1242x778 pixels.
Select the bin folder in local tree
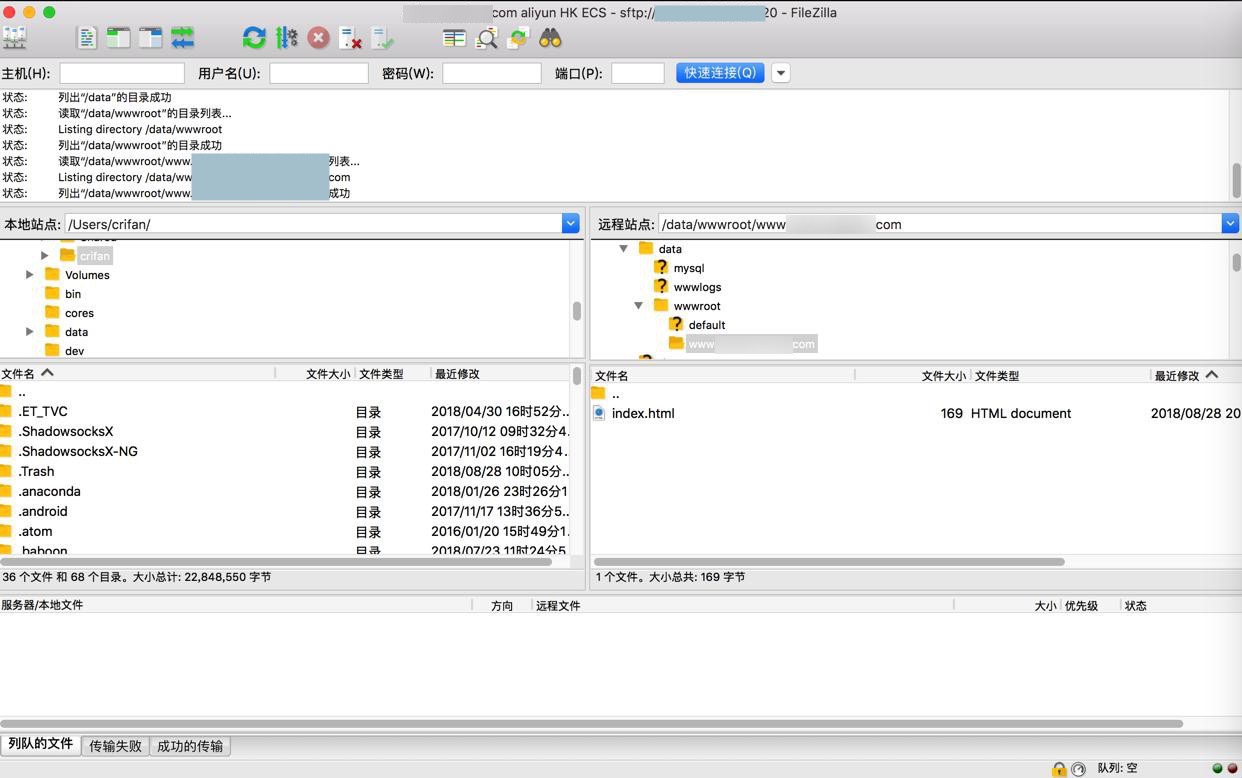pyautogui.click(x=72, y=294)
